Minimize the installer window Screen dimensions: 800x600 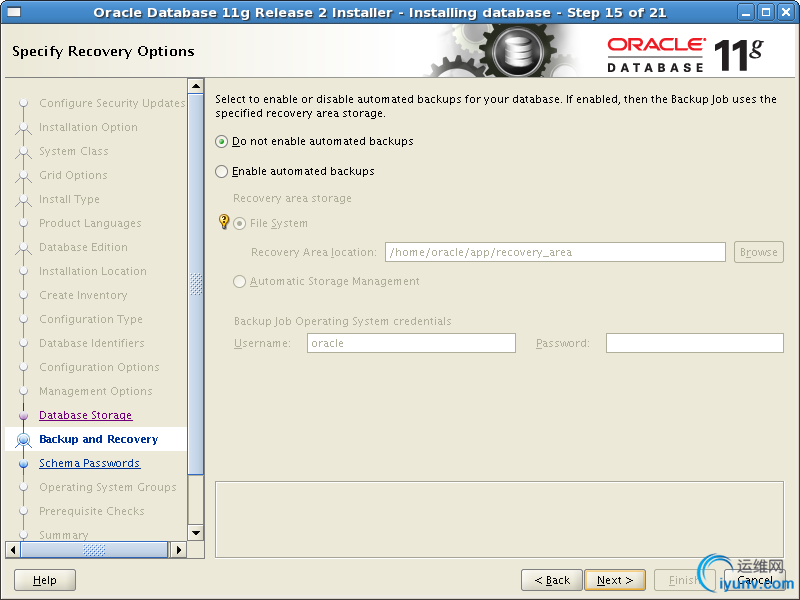coord(745,12)
